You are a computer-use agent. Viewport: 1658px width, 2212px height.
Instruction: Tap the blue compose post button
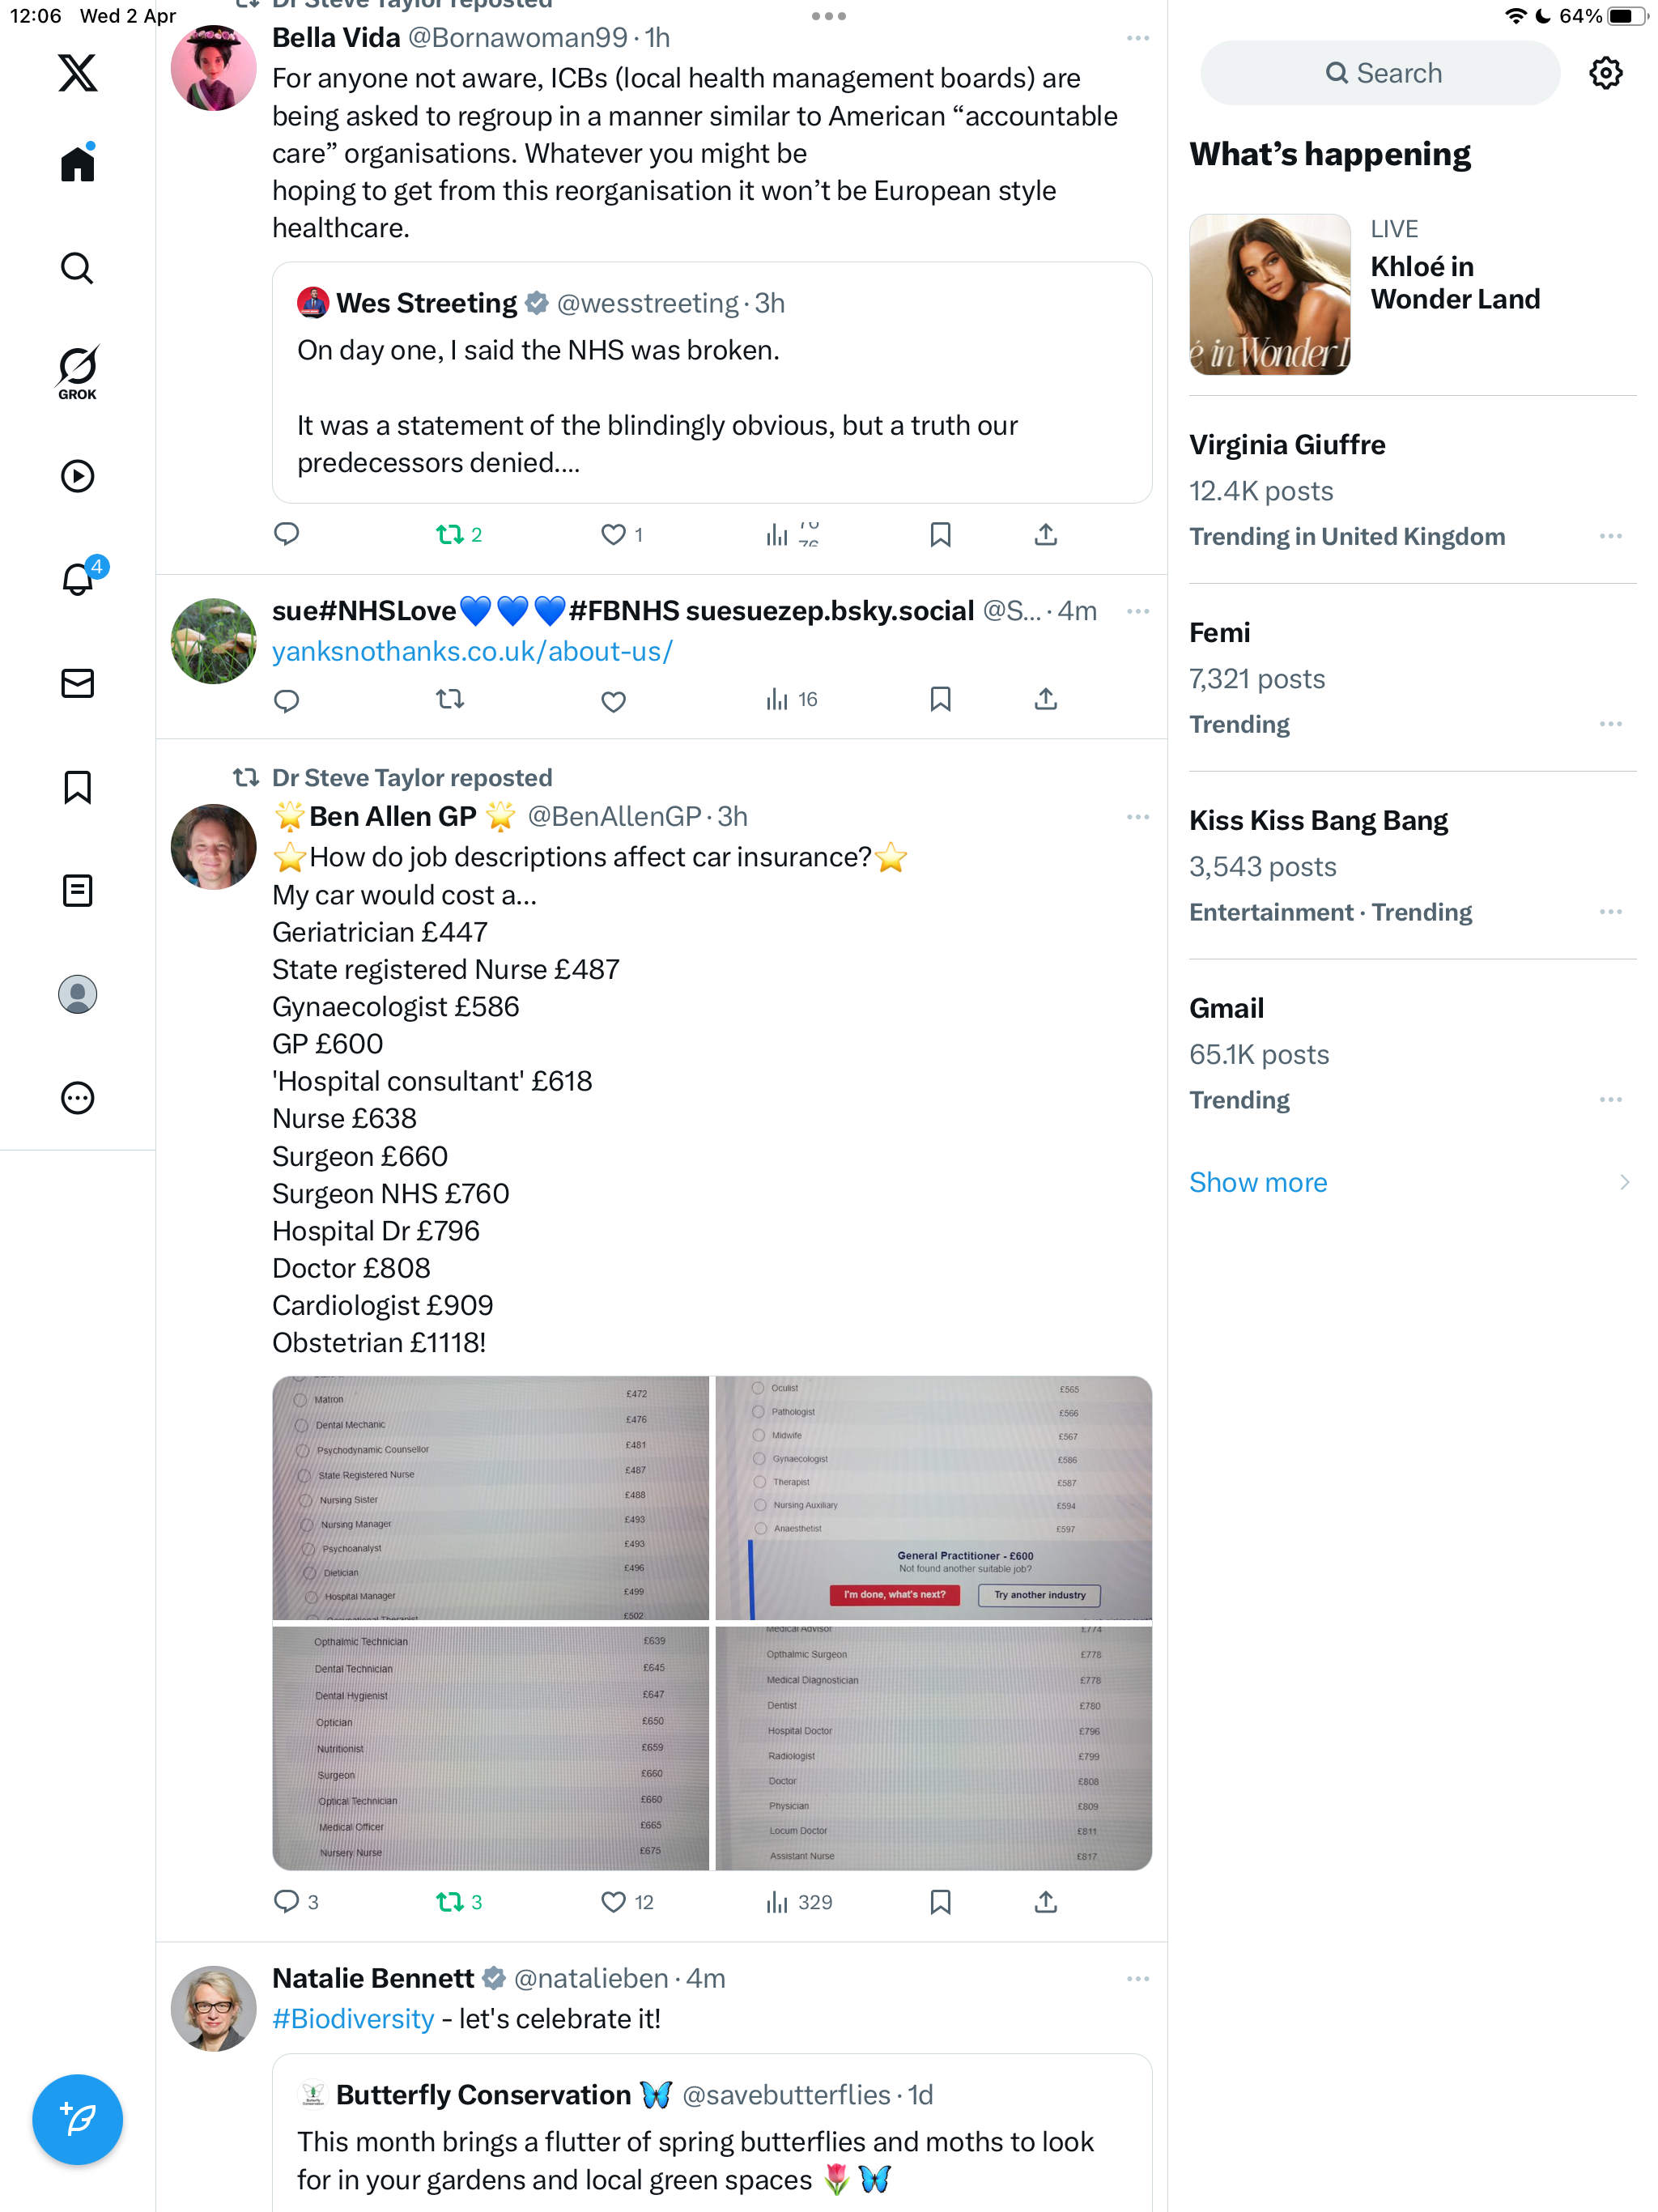click(77, 2119)
